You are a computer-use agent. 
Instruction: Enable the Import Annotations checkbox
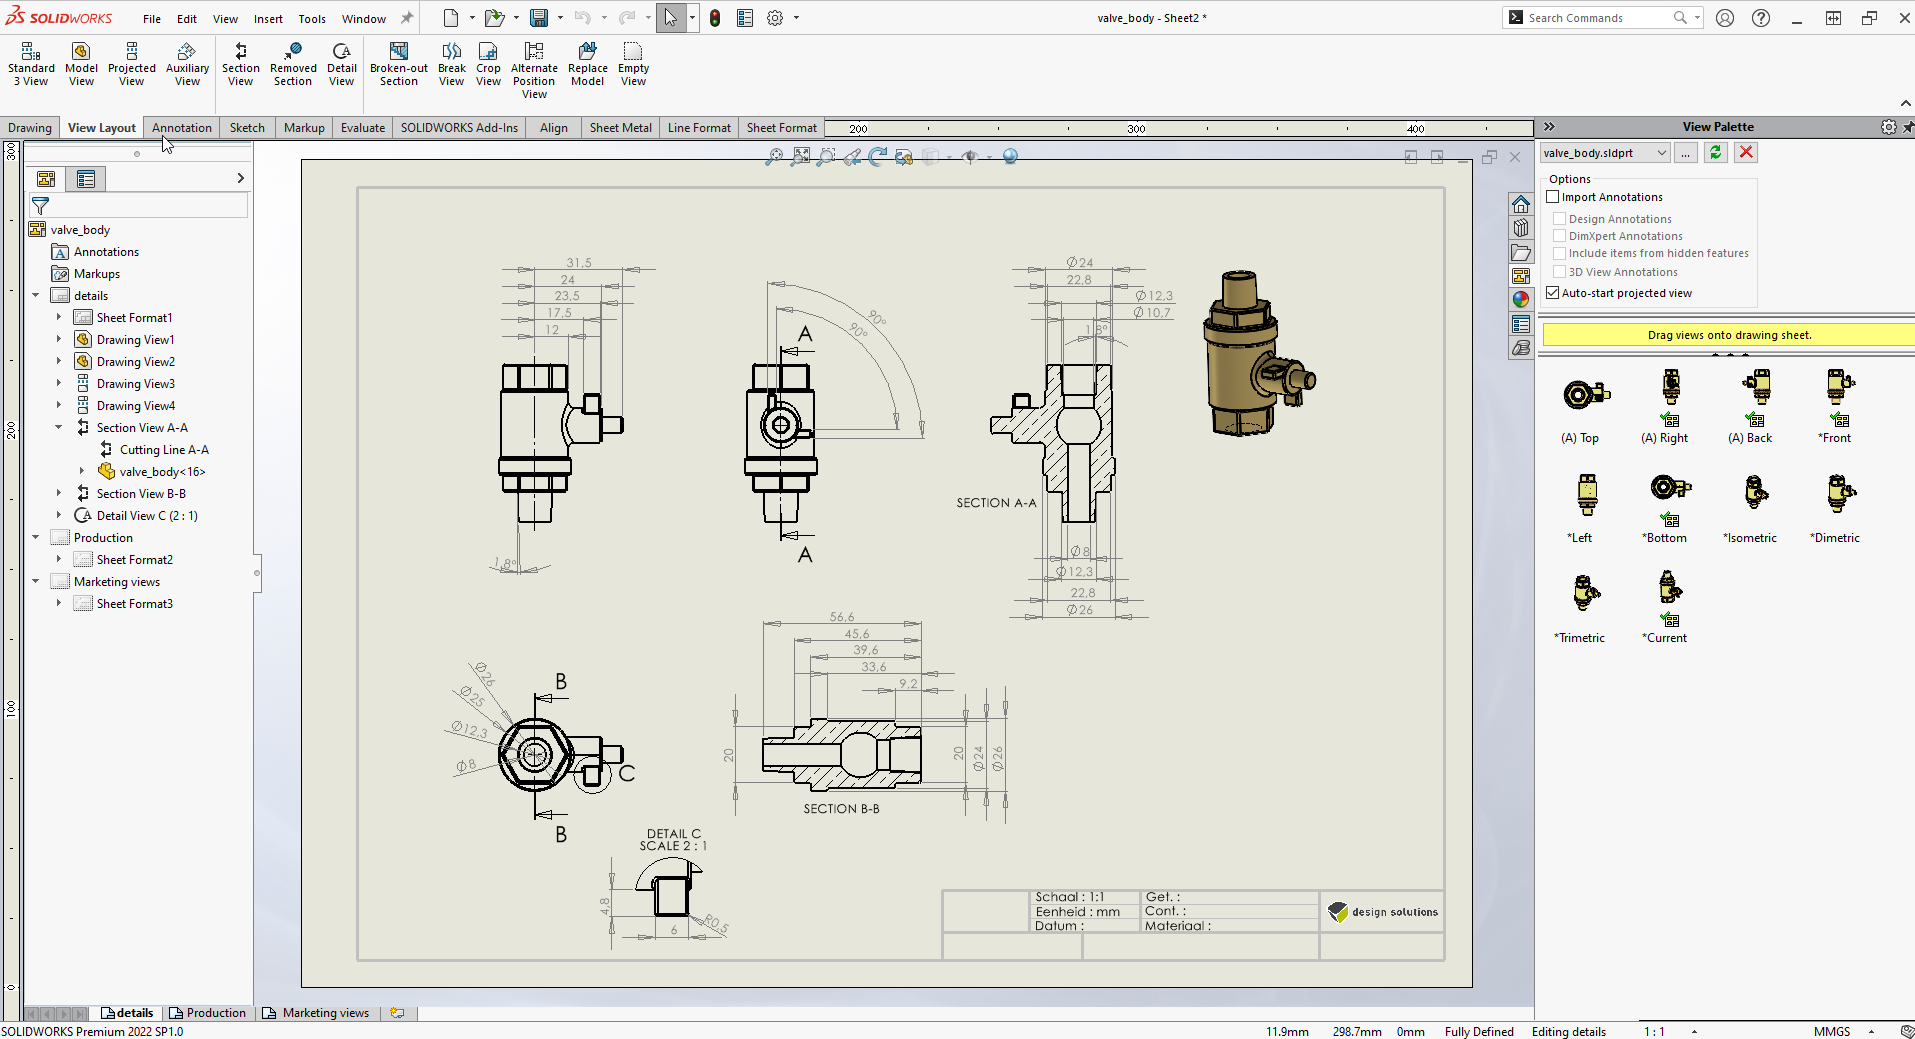click(1554, 197)
